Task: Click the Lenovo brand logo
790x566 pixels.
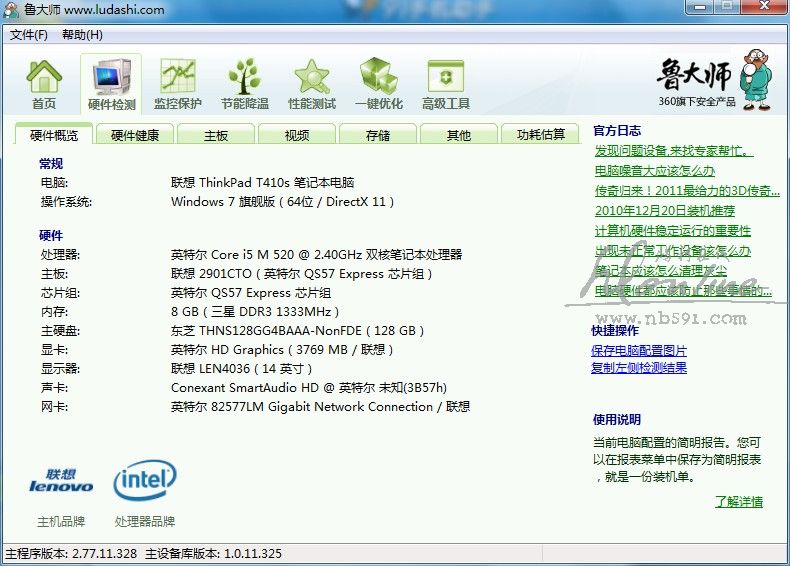Action: [61, 480]
